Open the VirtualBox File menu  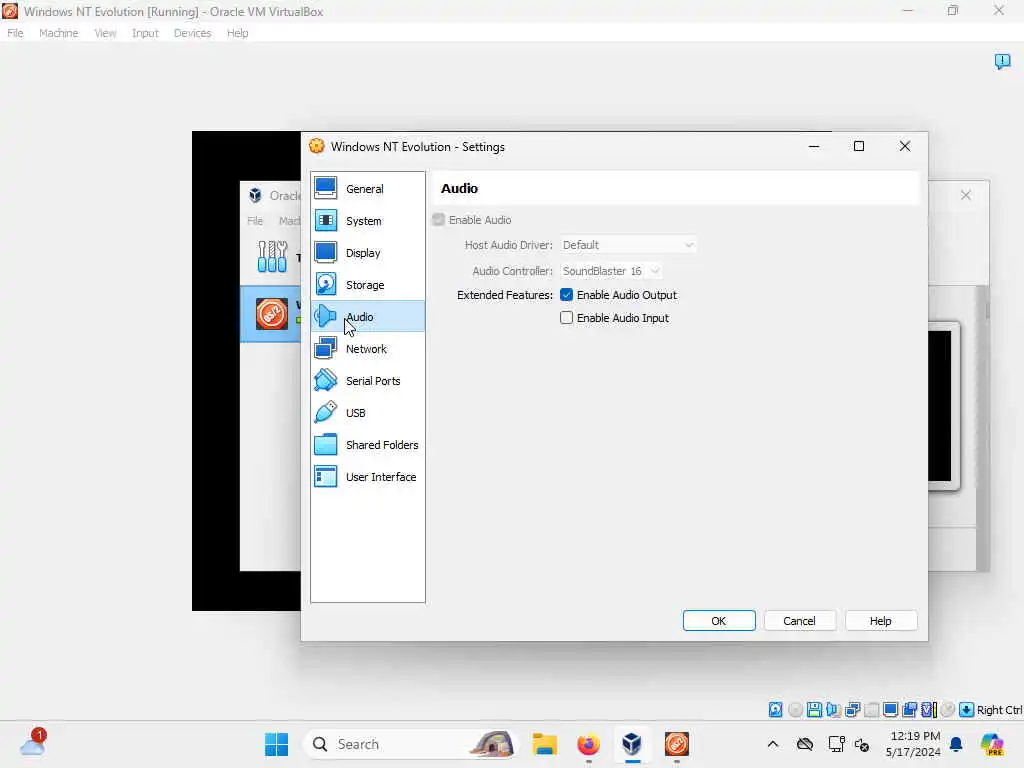pos(15,33)
